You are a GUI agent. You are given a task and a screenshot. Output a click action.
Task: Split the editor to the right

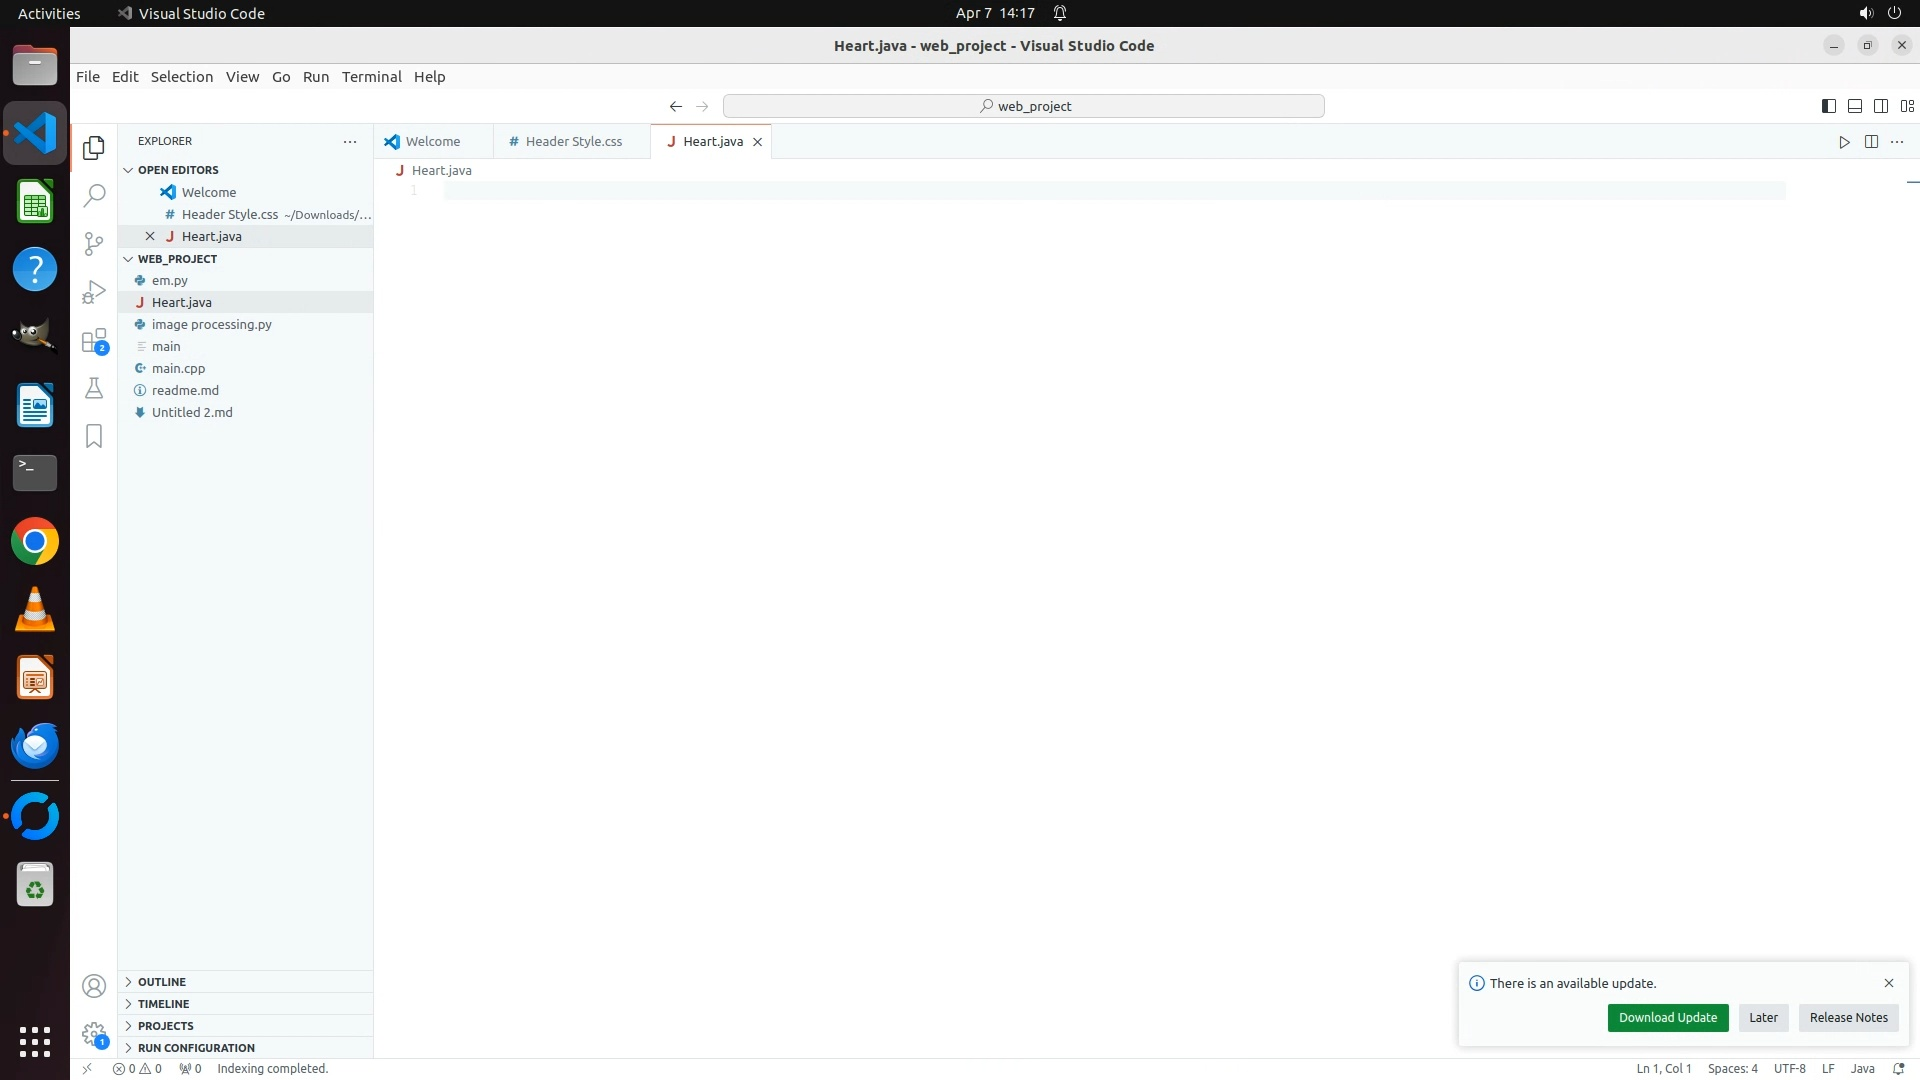(x=1871, y=142)
